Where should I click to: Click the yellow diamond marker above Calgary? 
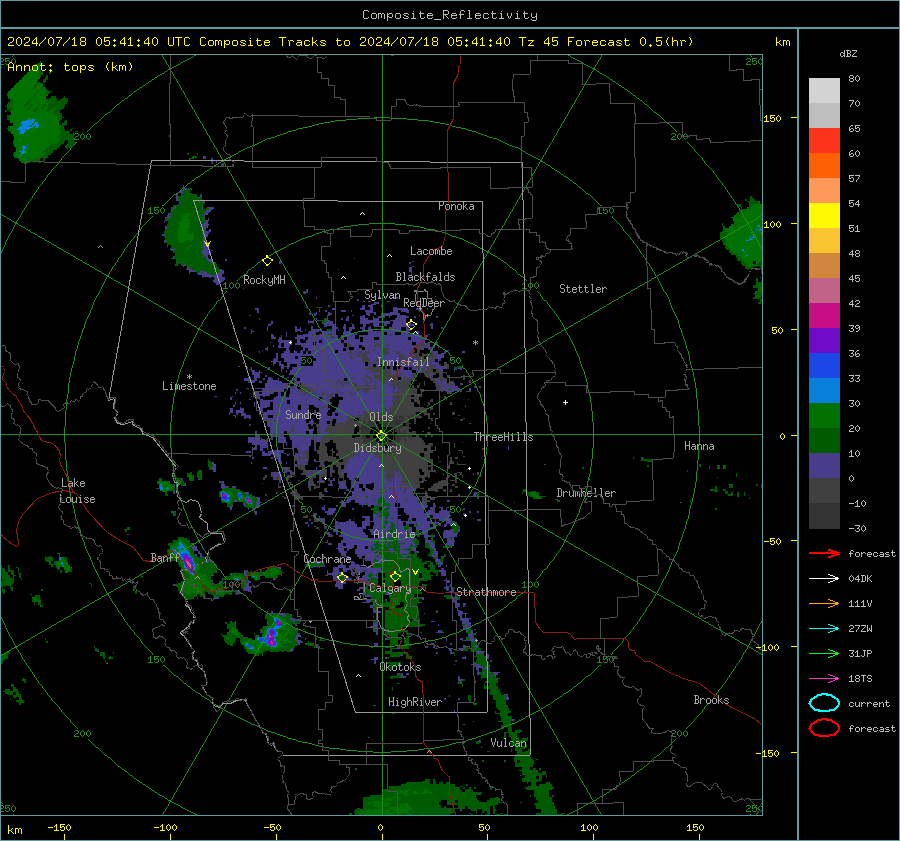(395, 576)
